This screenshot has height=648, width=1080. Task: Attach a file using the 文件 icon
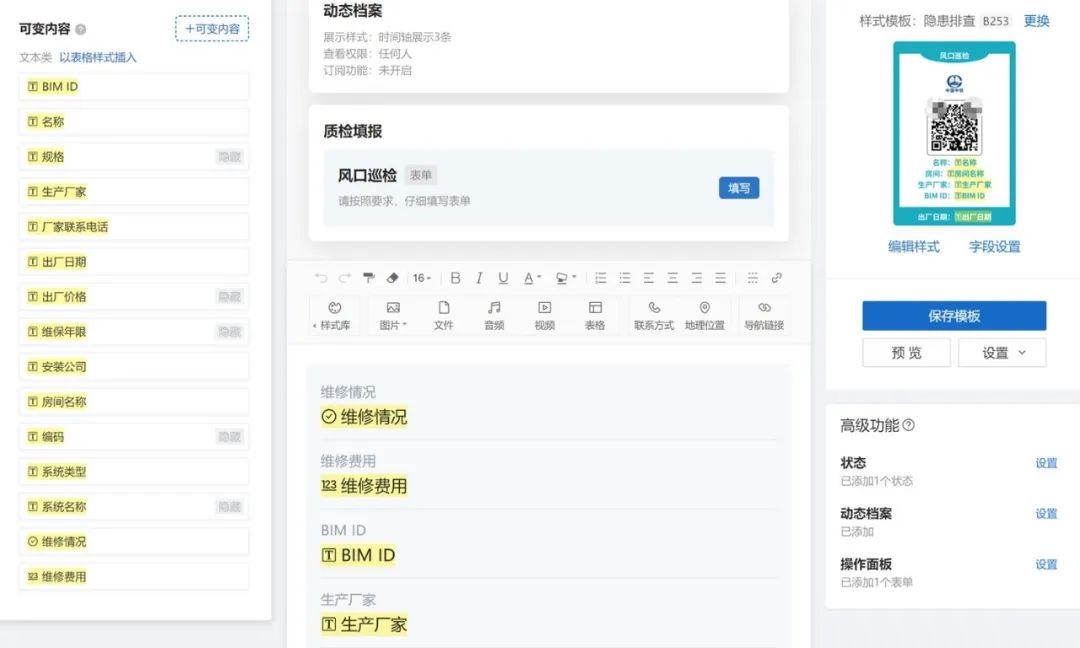[444, 311]
